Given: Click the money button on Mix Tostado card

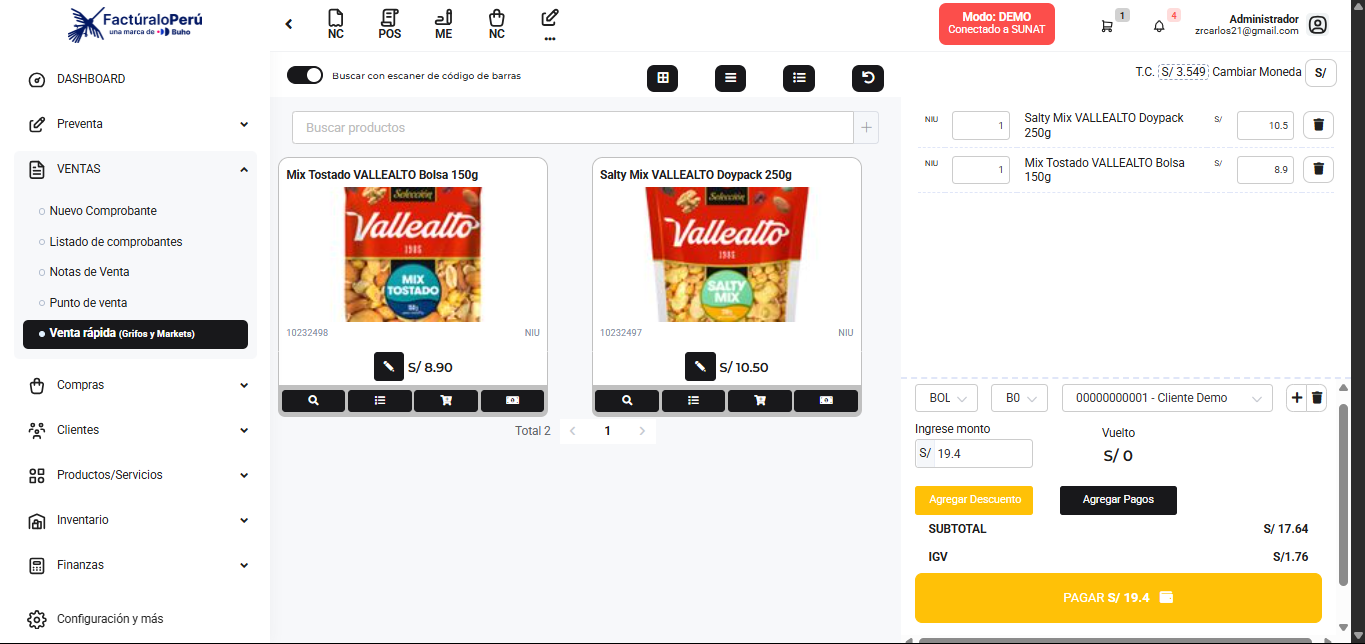Looking at the screenshot, I should (512, 400).
